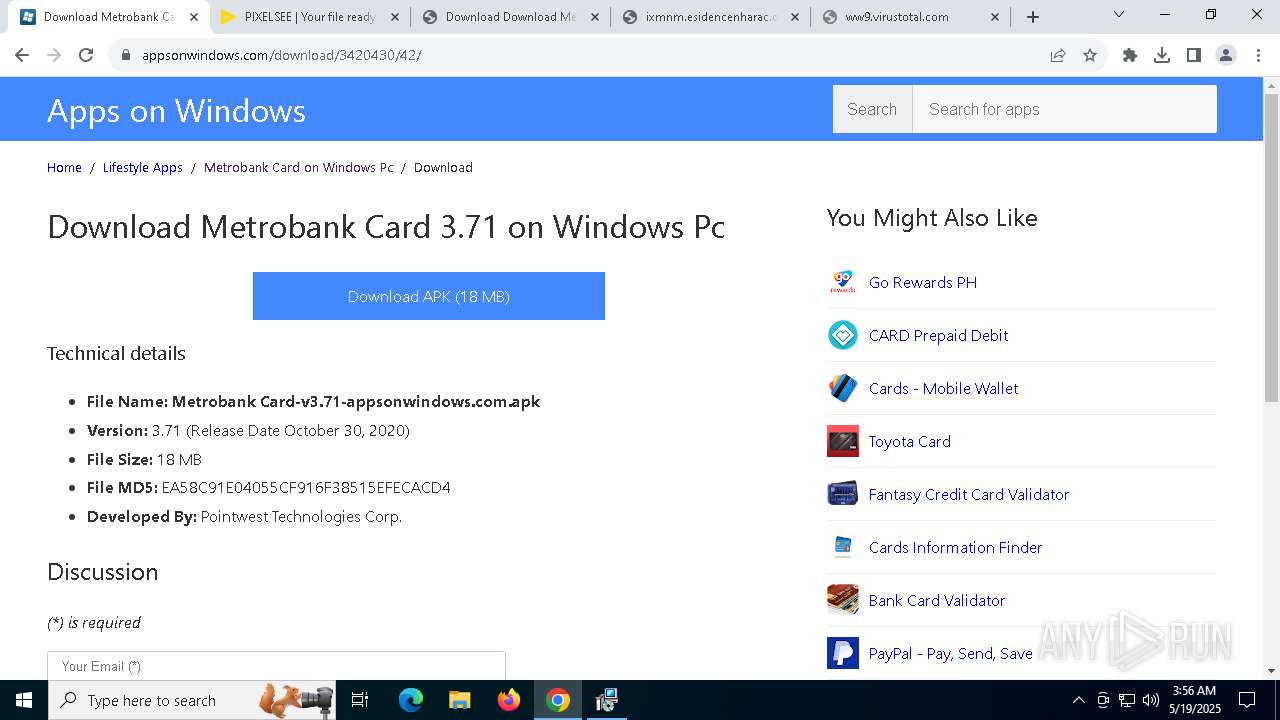Bookmark this page with the star icon
1280x720 pixels.
pyautogui.click(x=1090, y=55)
